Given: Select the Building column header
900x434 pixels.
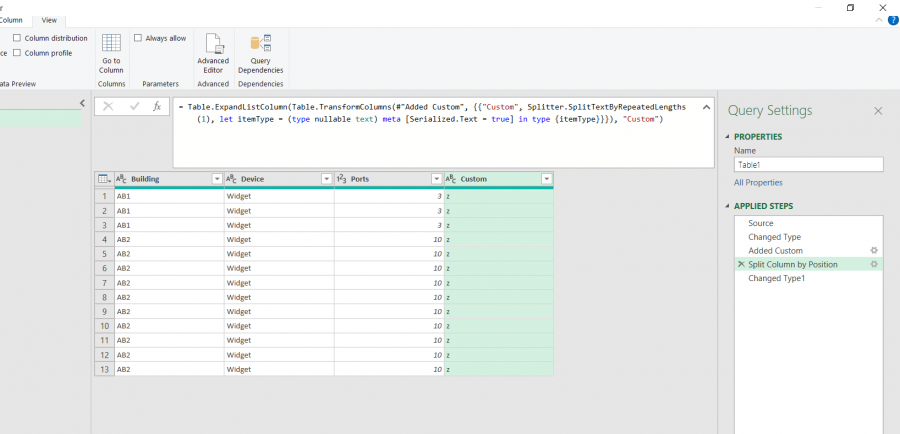Looking at the screenshot, I should [169, 179].
